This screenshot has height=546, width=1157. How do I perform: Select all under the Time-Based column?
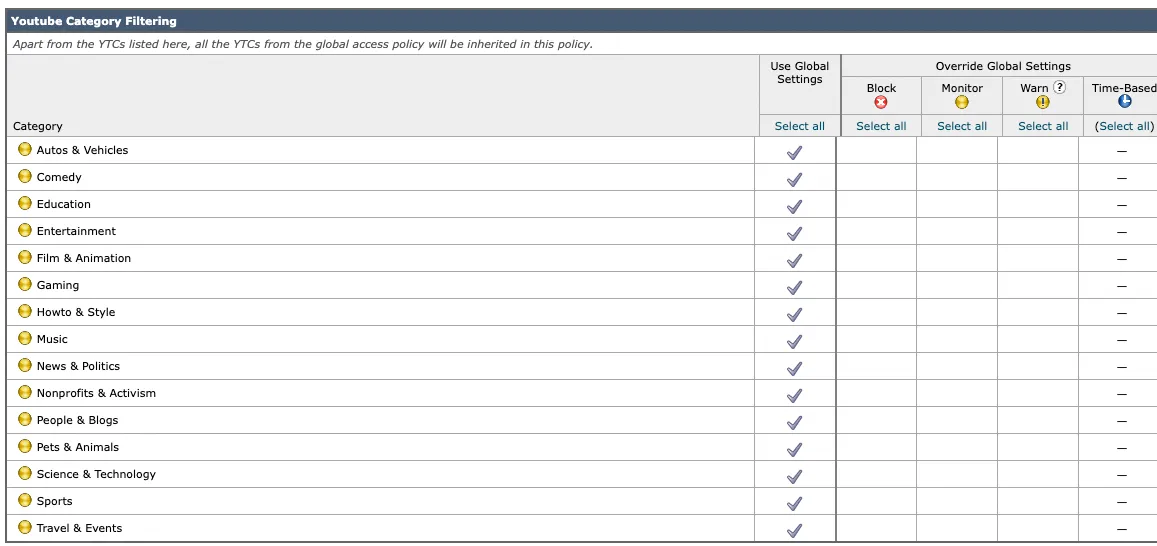click(x=1124, y=126)
